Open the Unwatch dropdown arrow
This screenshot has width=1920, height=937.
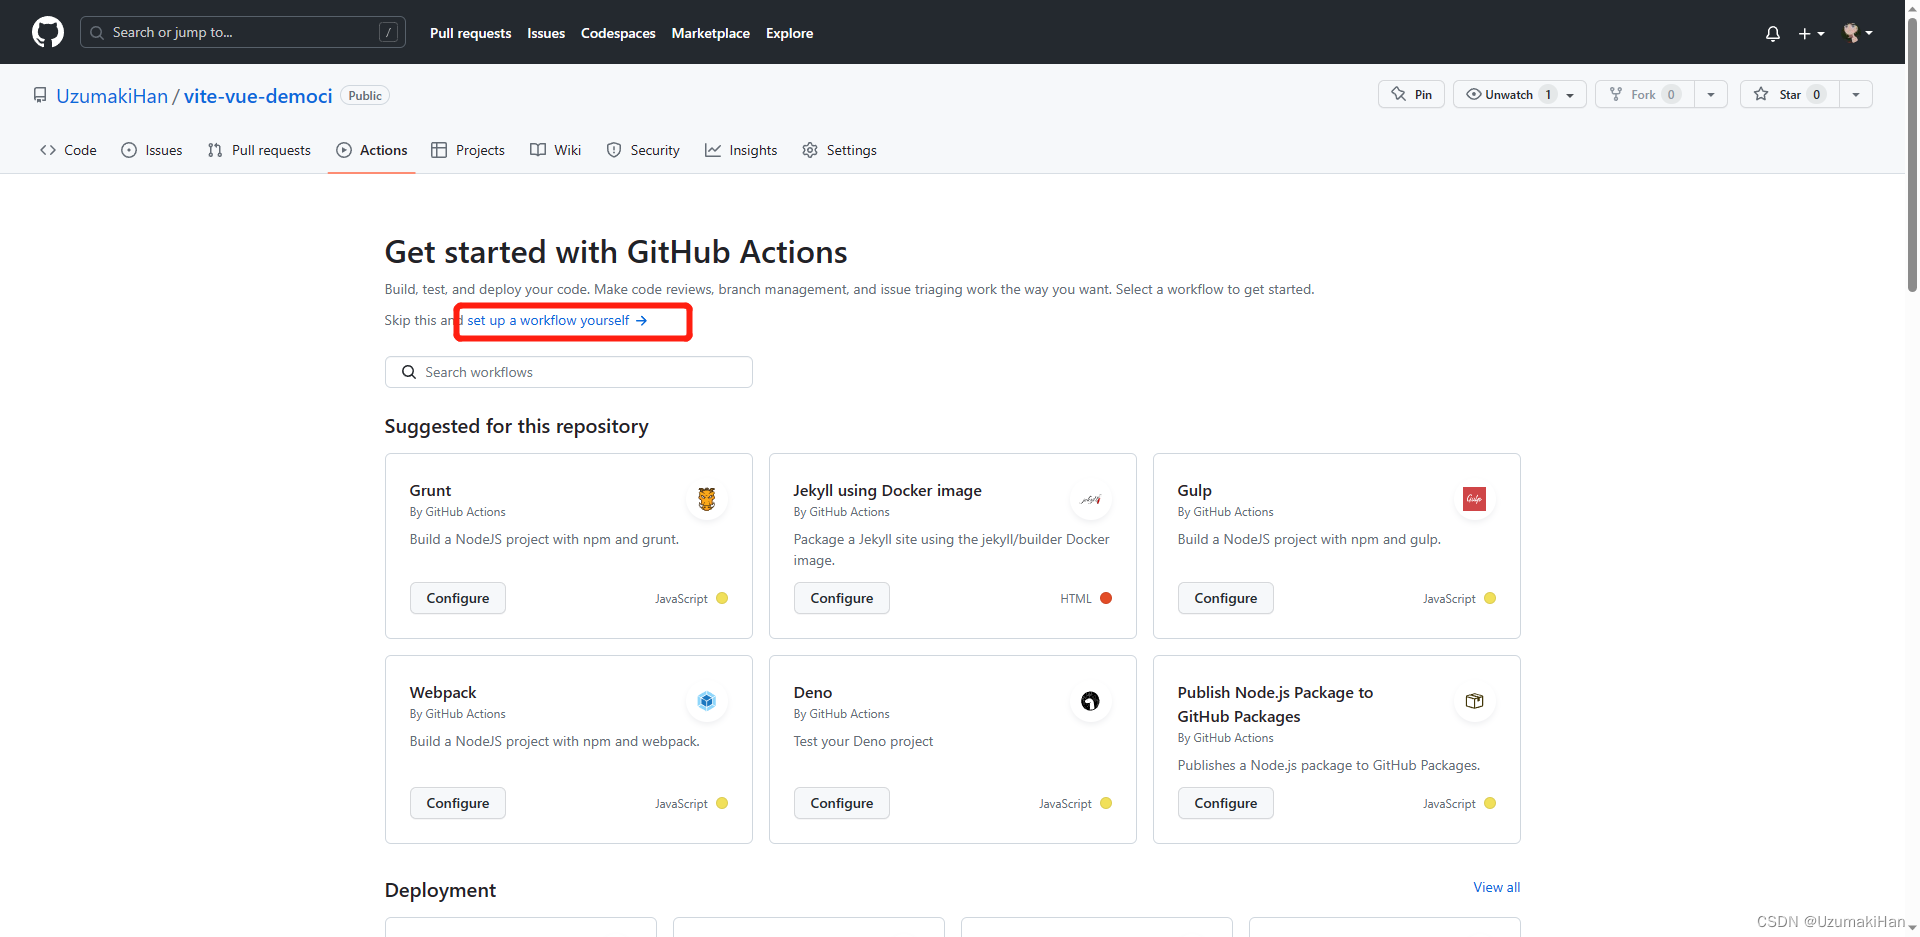click(1569, 94)
